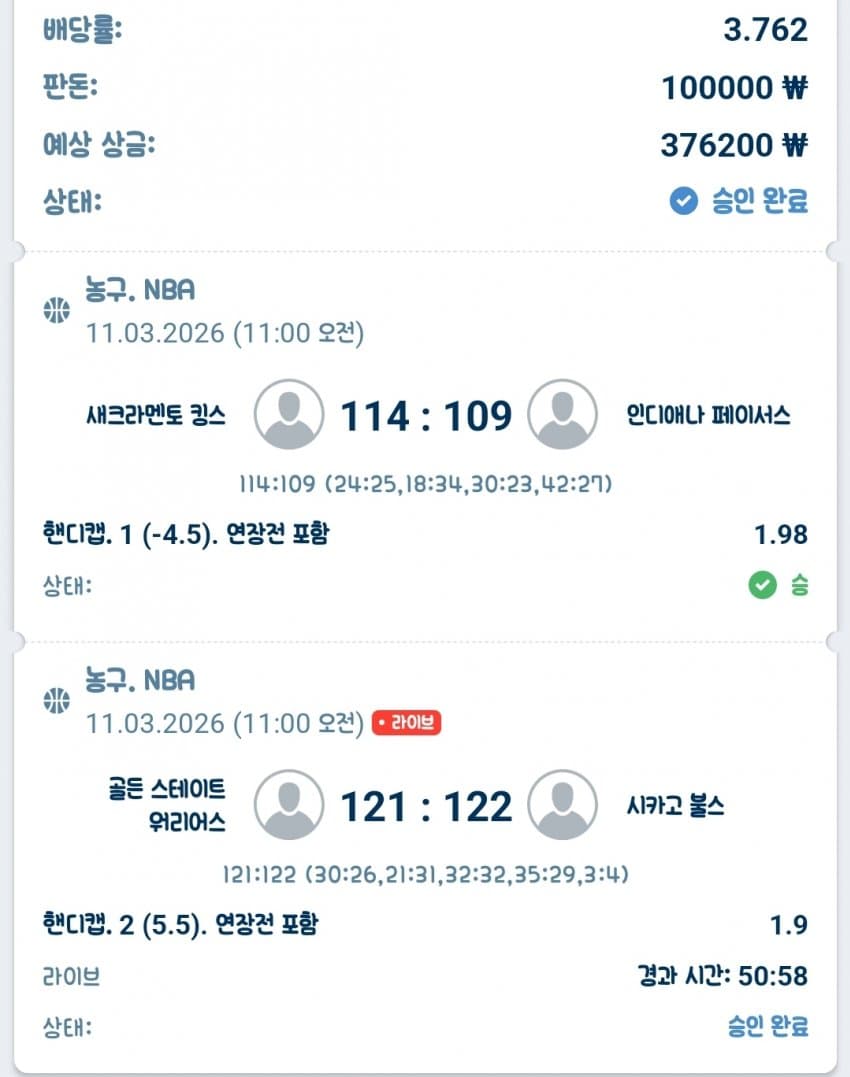Click the green win checkmark icon
The height and width of the screenshot is (1077, 850).
tap(763, 586)
